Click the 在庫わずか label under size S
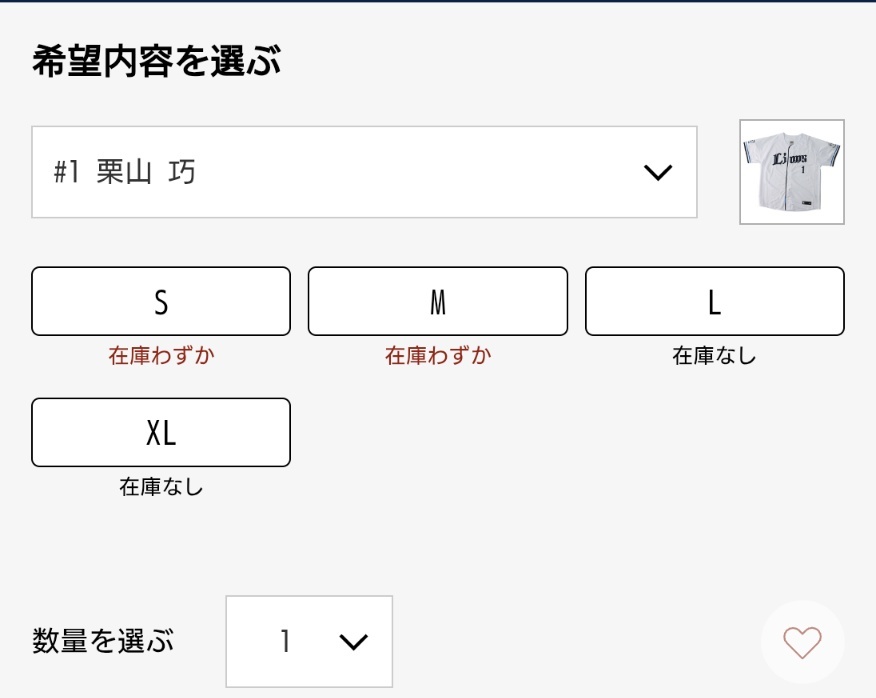Screen dimensions: 876x698 click(x=161, y=355)
